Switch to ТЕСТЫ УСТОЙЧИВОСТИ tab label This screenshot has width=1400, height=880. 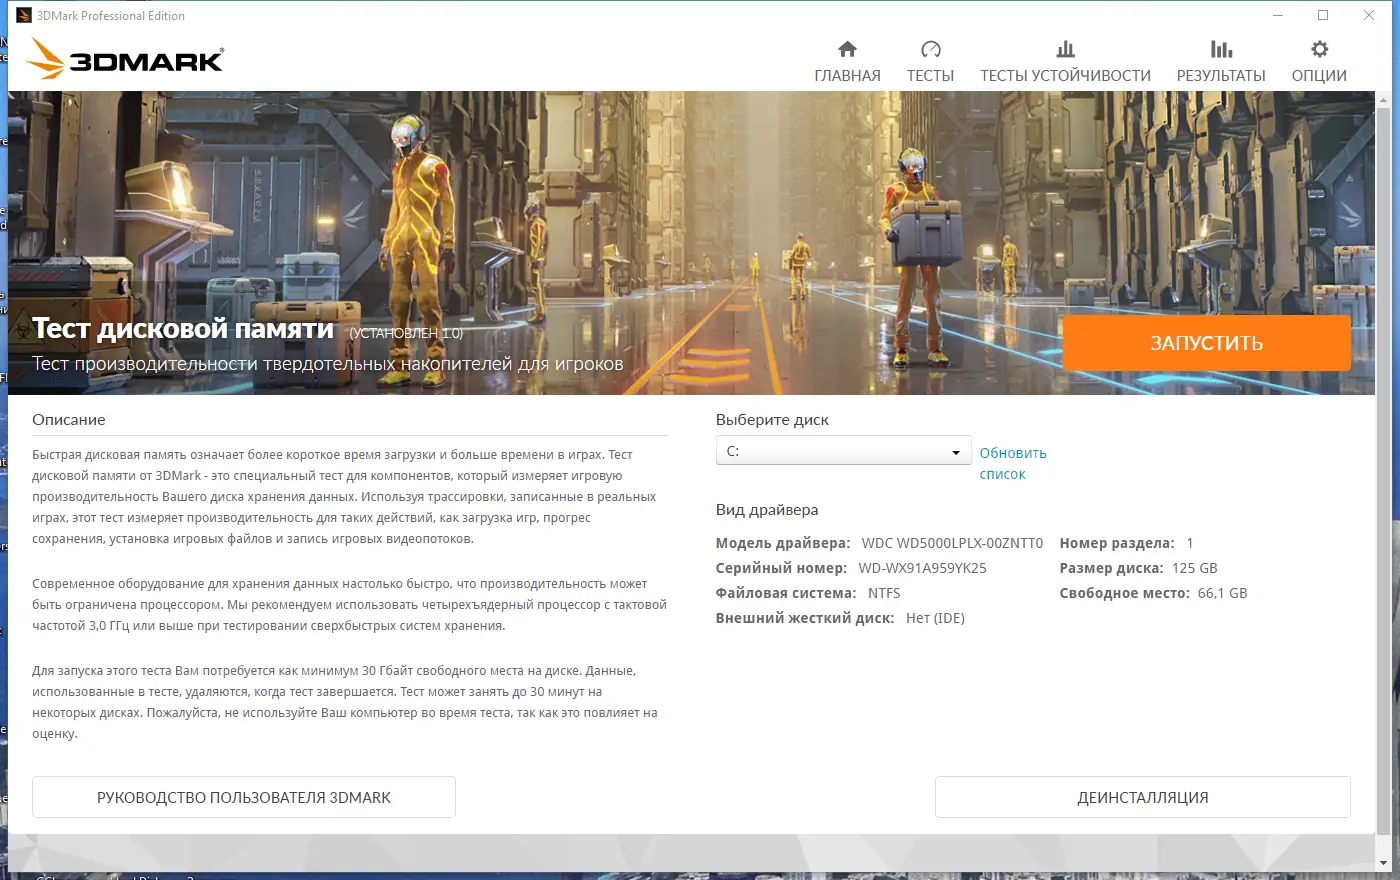[x=1065, y=76]
